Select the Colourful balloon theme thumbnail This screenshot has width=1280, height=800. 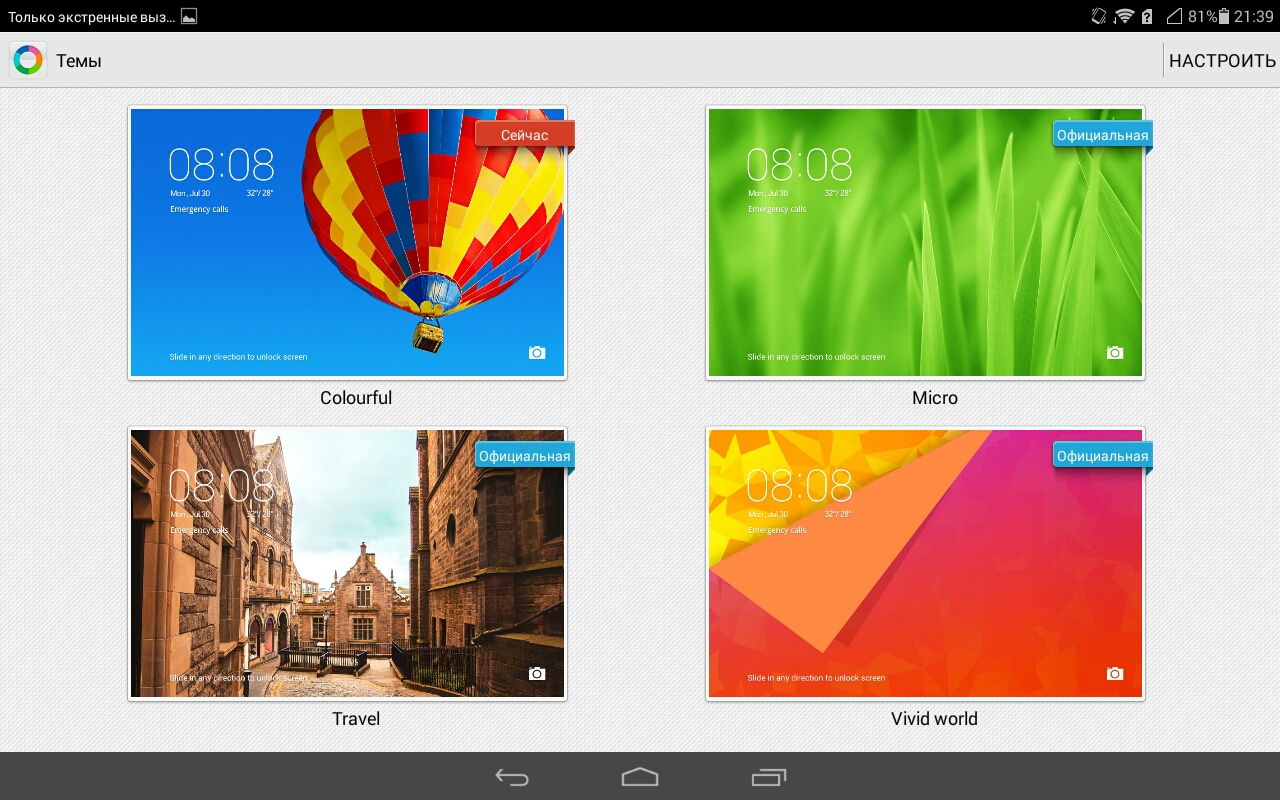coord(347,243)
